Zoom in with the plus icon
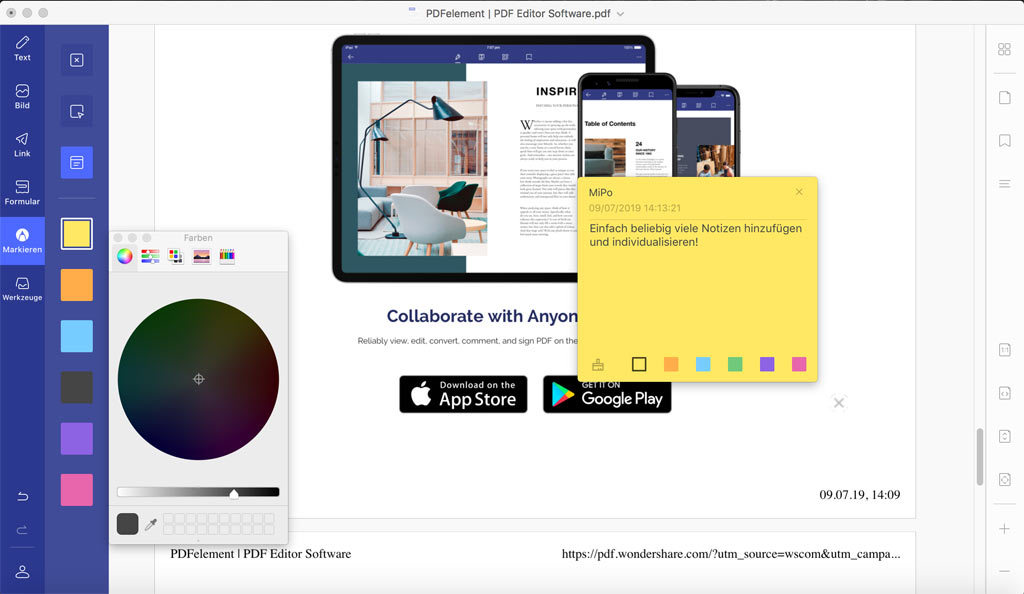This screenshot has height=594, width=1024. (1004, 529)
